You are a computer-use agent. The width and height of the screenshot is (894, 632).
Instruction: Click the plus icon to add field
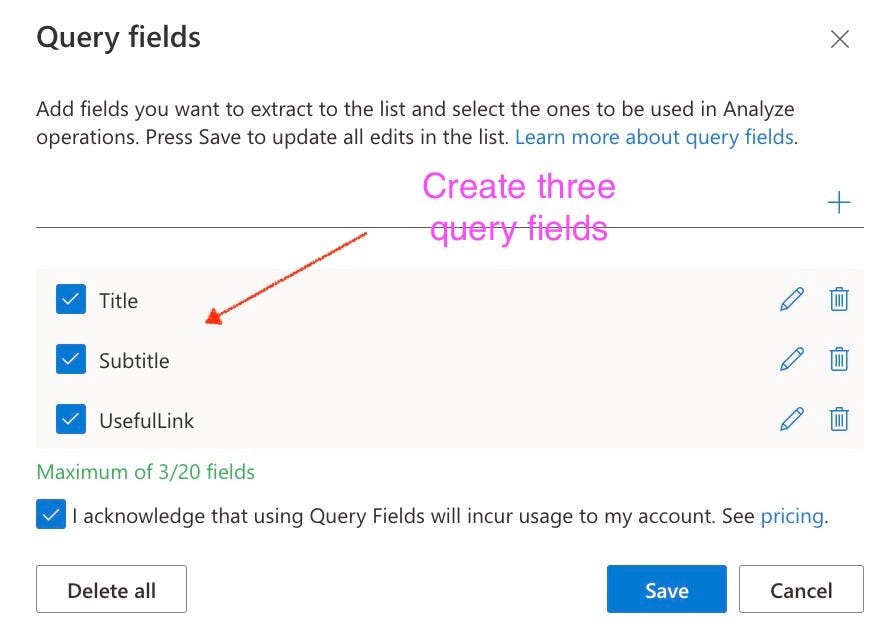(x=839, y=202)
